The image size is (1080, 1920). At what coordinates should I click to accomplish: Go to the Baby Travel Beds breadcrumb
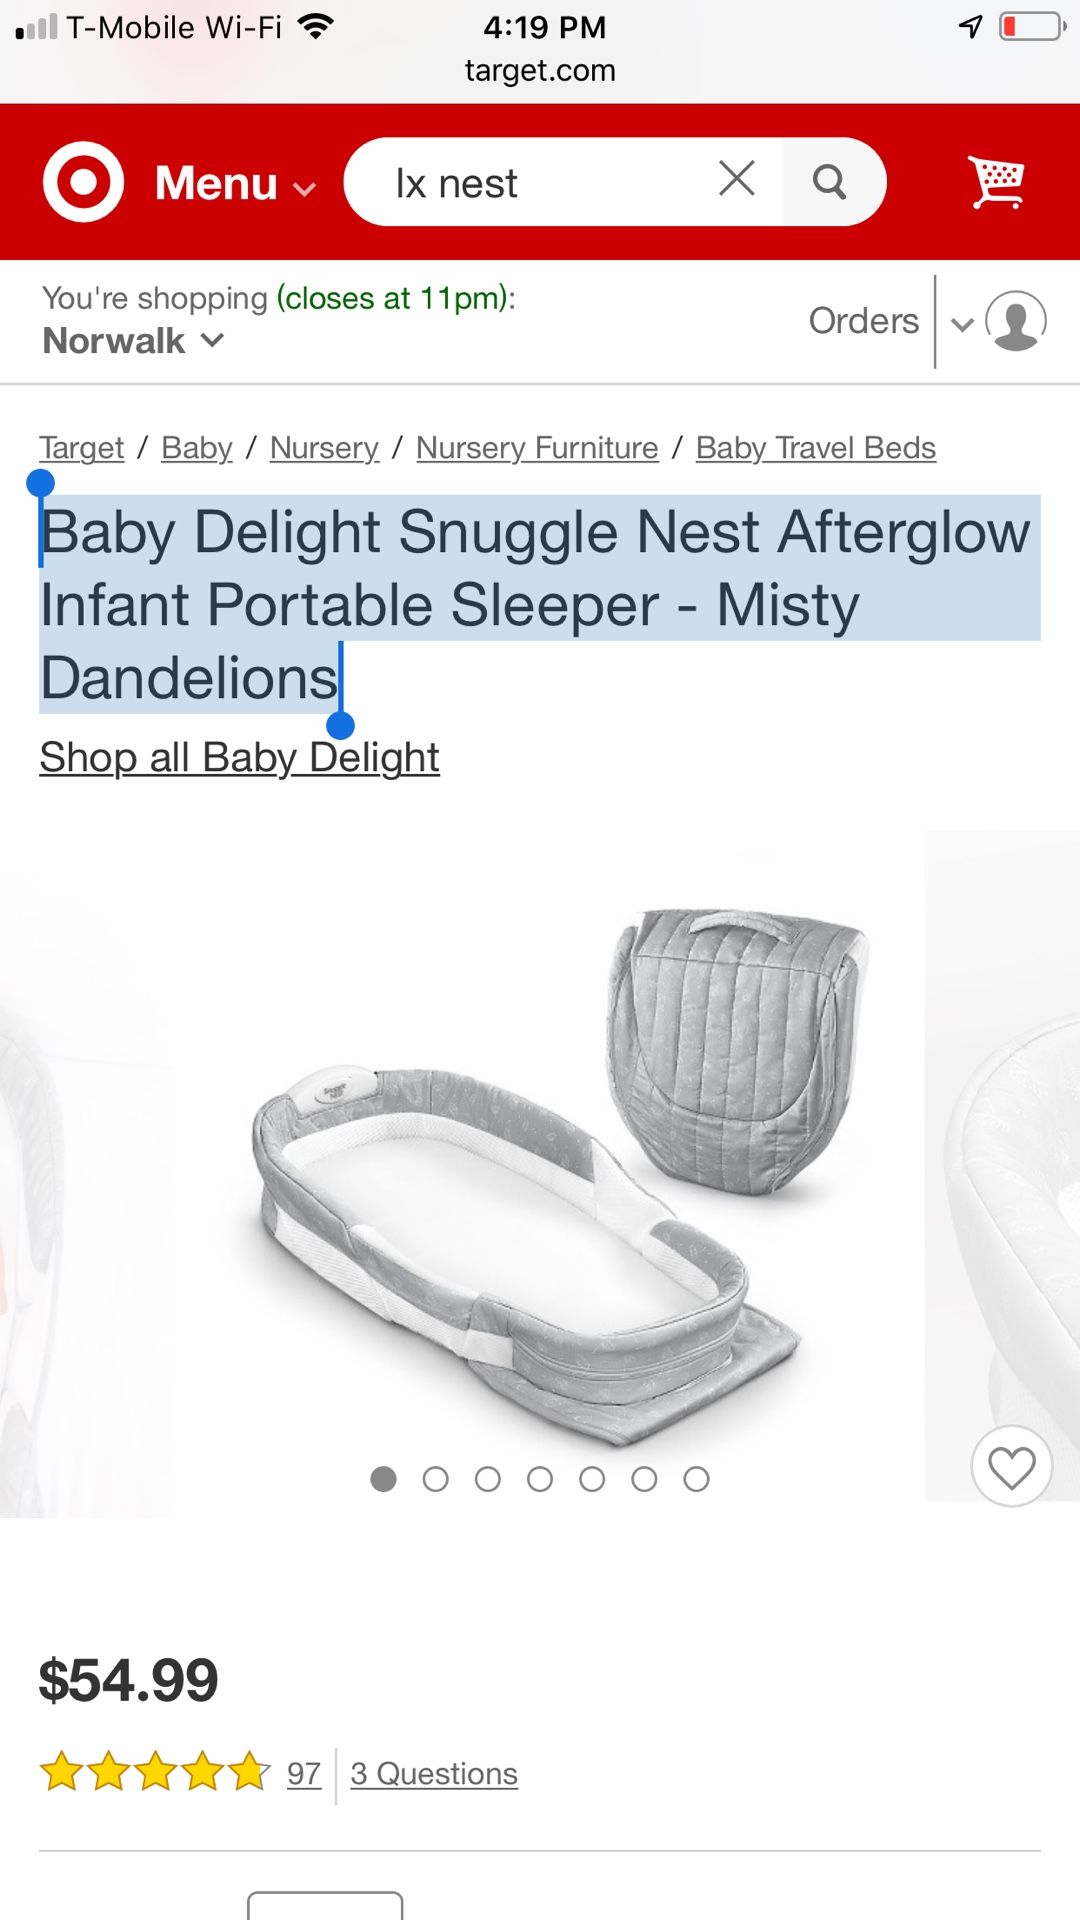pos(816,448)
